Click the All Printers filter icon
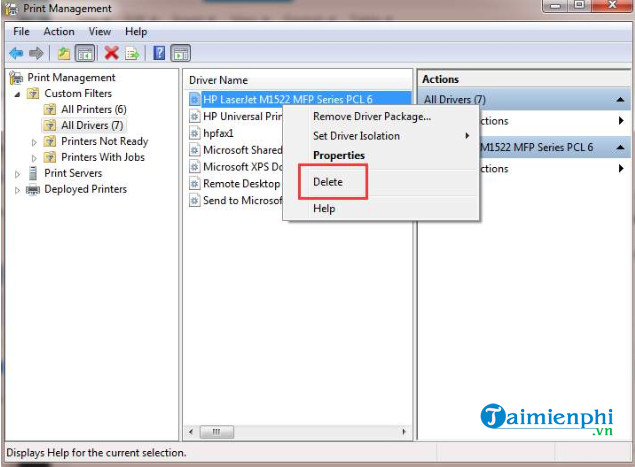Image resolution: width=635 pixels, height=467 pixels. (x=50, y=109)
